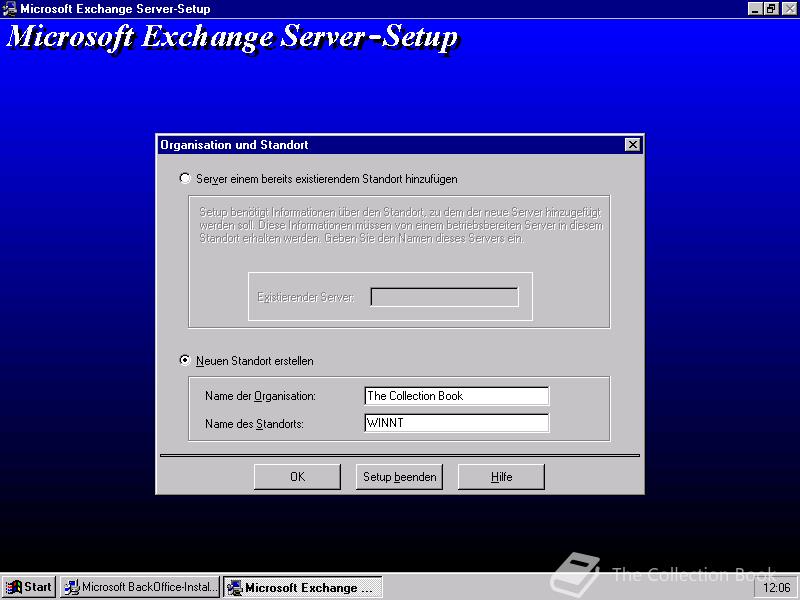Click the 'Setup beenden' button
Image resolution: width=800 pixels, height=600 pixels.
(x=399, y=477)
